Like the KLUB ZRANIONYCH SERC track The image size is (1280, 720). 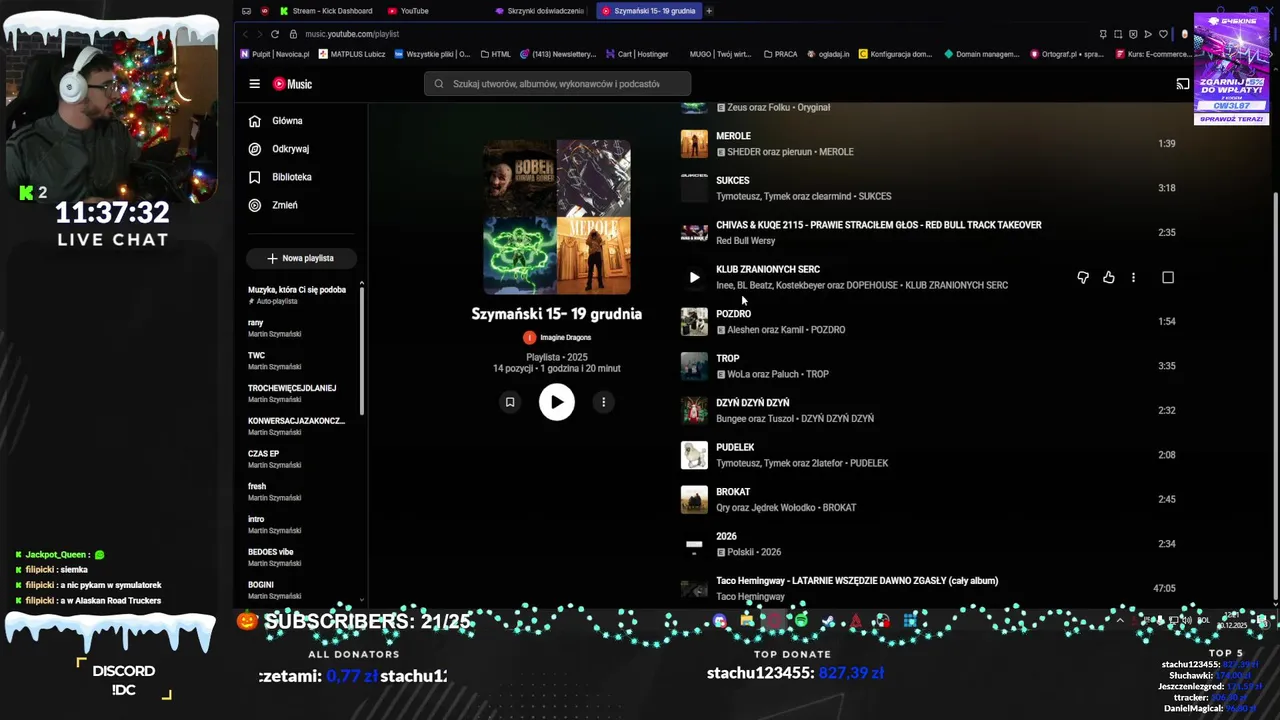point(1109,277)
